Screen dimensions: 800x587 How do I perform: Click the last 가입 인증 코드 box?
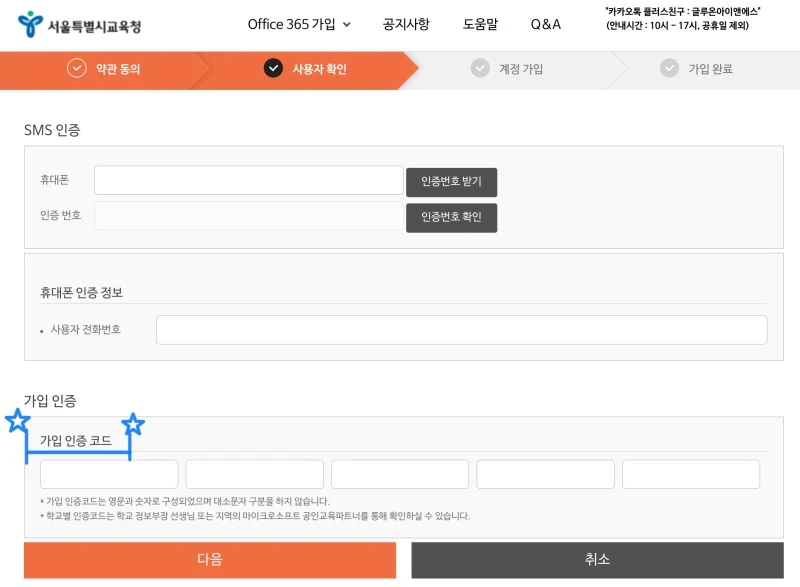[x=691, y=474]
